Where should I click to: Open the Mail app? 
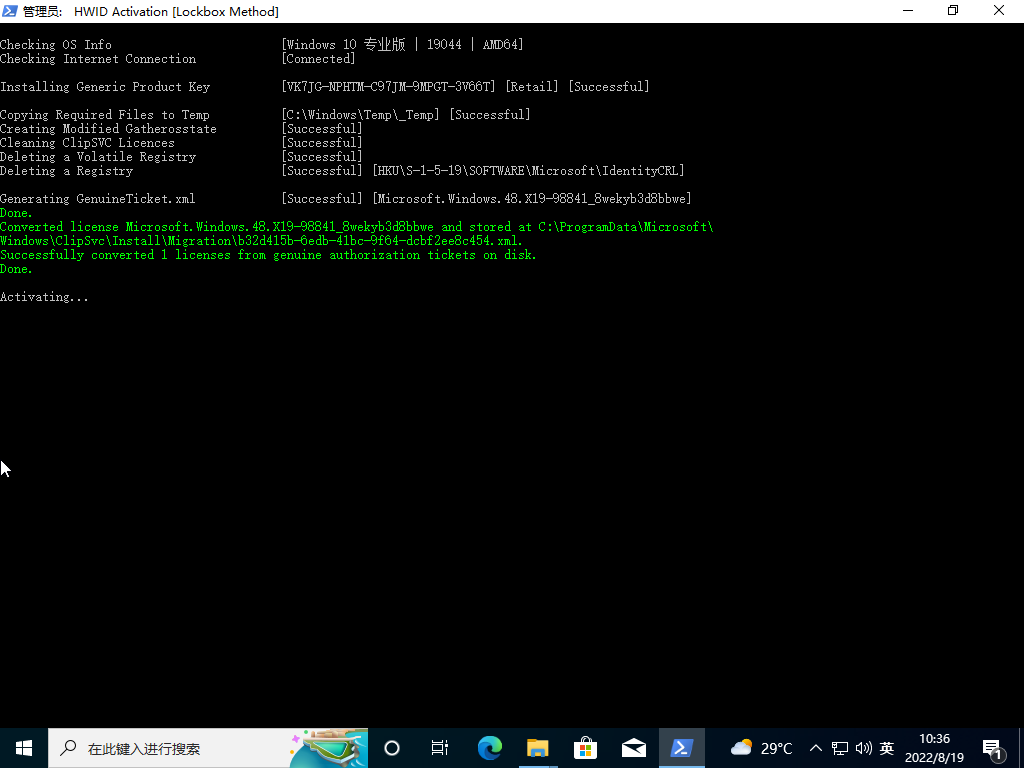tap(633, 747)
